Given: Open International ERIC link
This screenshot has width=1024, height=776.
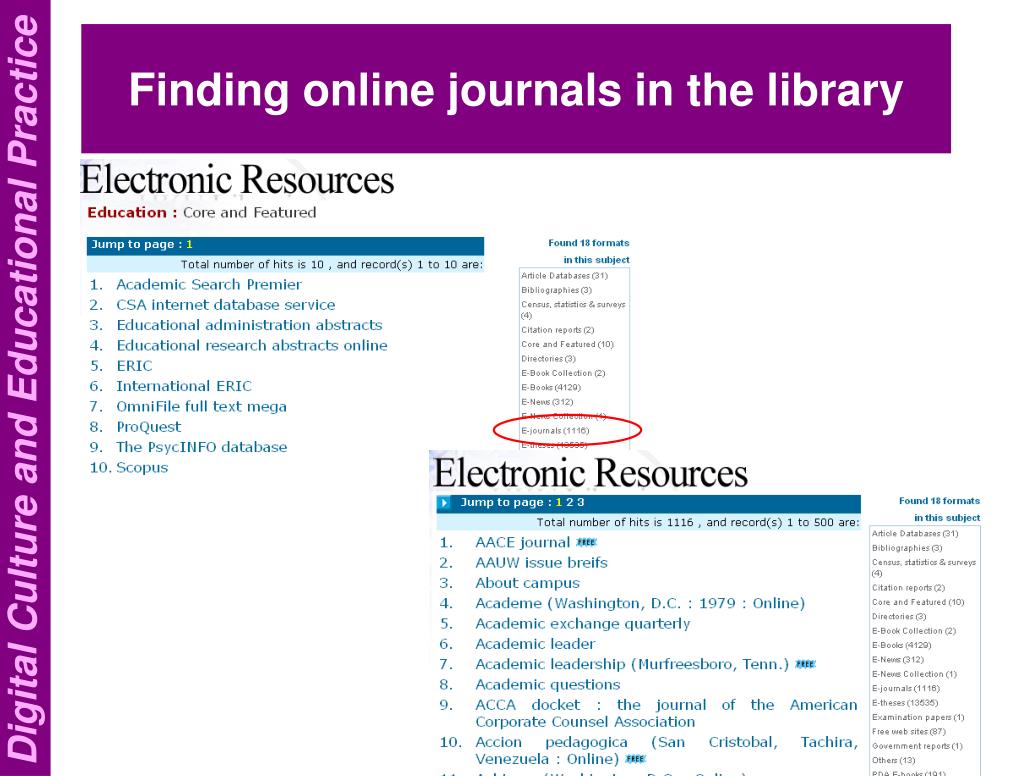Looking at the screenshot, I should coord(184,386).
